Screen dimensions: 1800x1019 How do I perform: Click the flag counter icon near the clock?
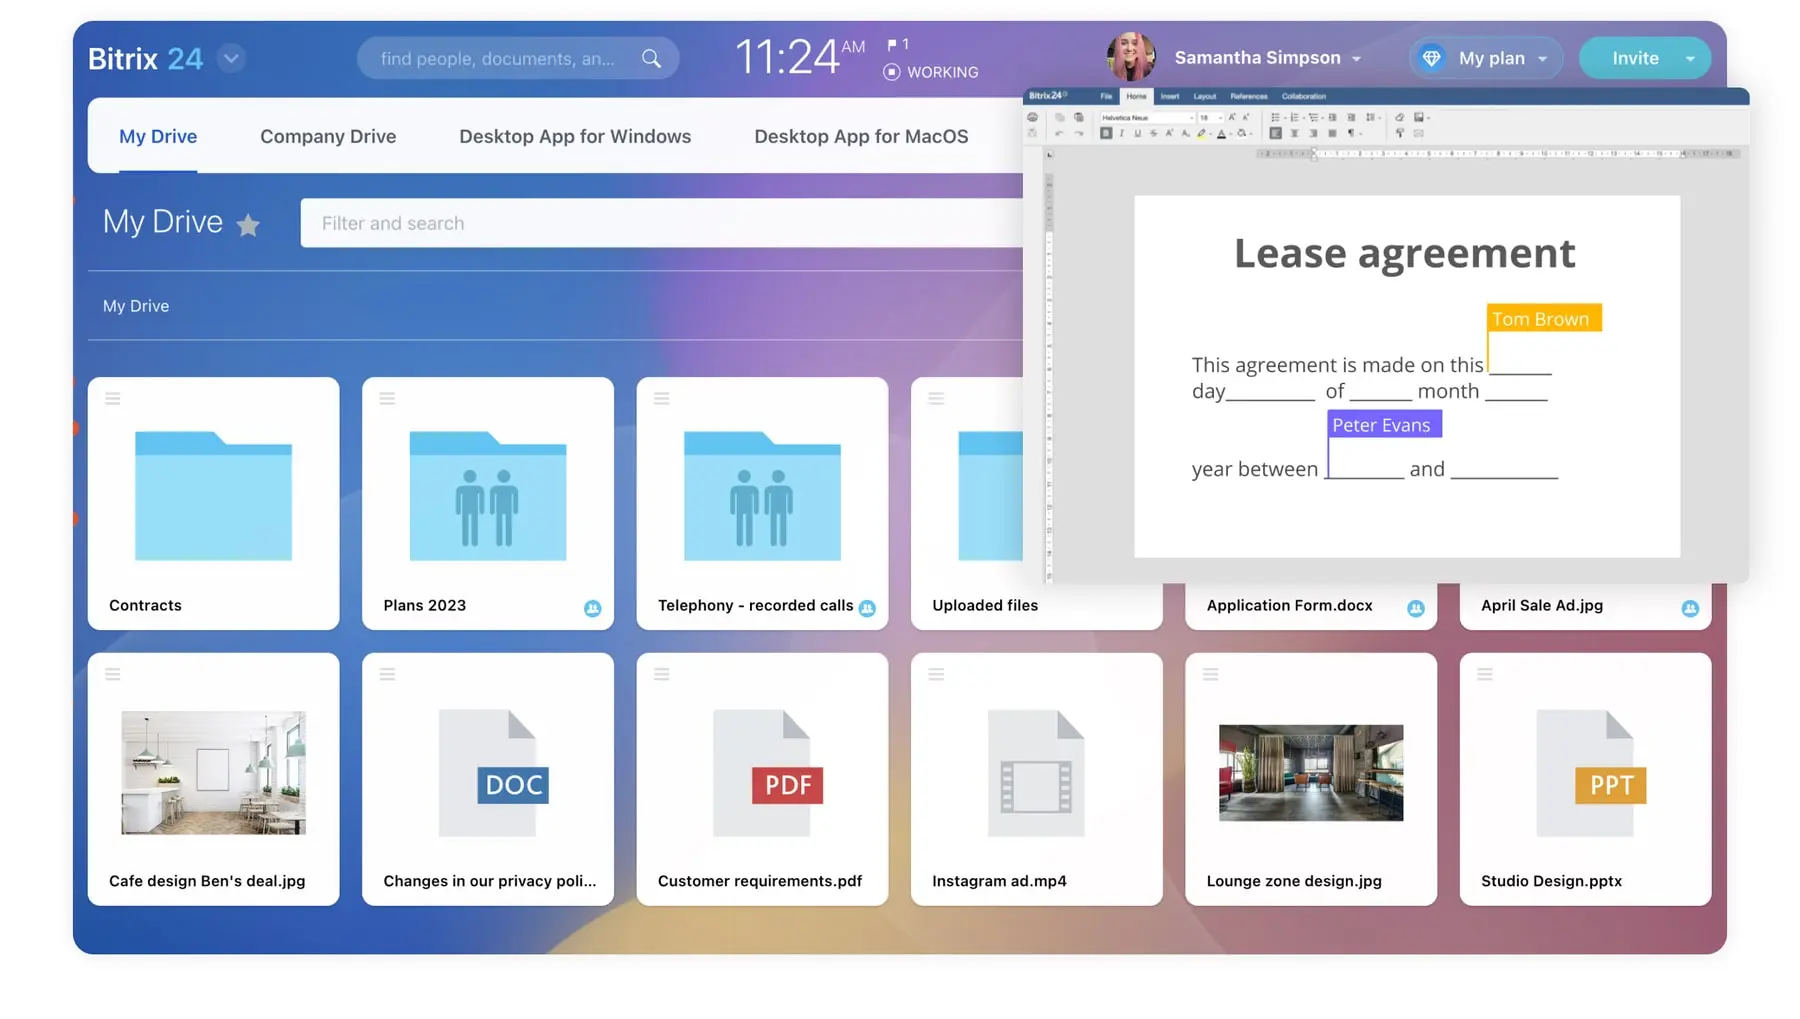click(892, 45)
